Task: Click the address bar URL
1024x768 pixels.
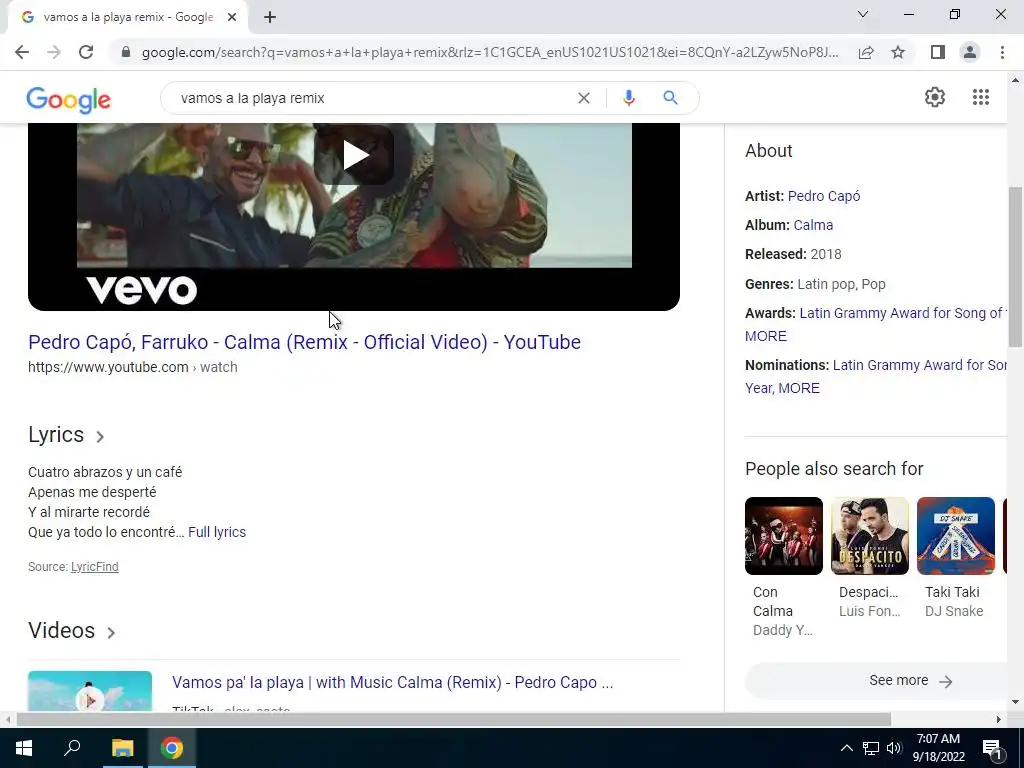Action: [x=490, y=52]
